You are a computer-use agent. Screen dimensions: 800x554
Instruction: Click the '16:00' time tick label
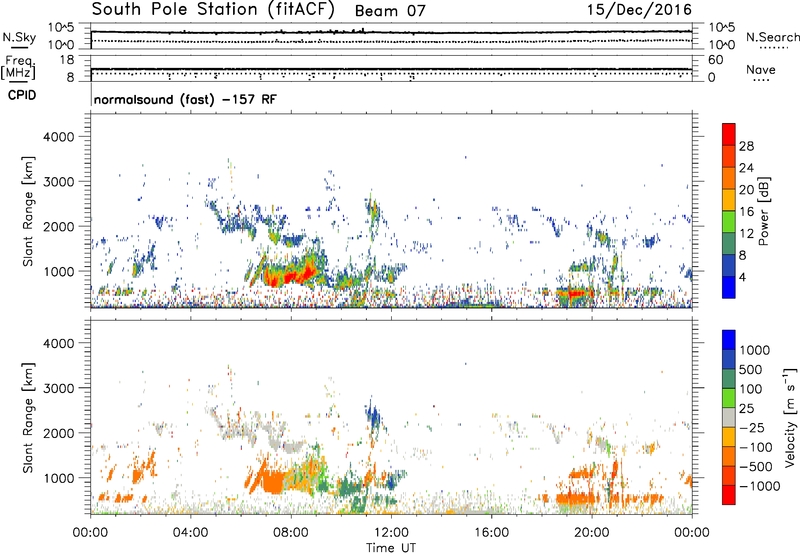pyautogui.click(x=491, y=533)
